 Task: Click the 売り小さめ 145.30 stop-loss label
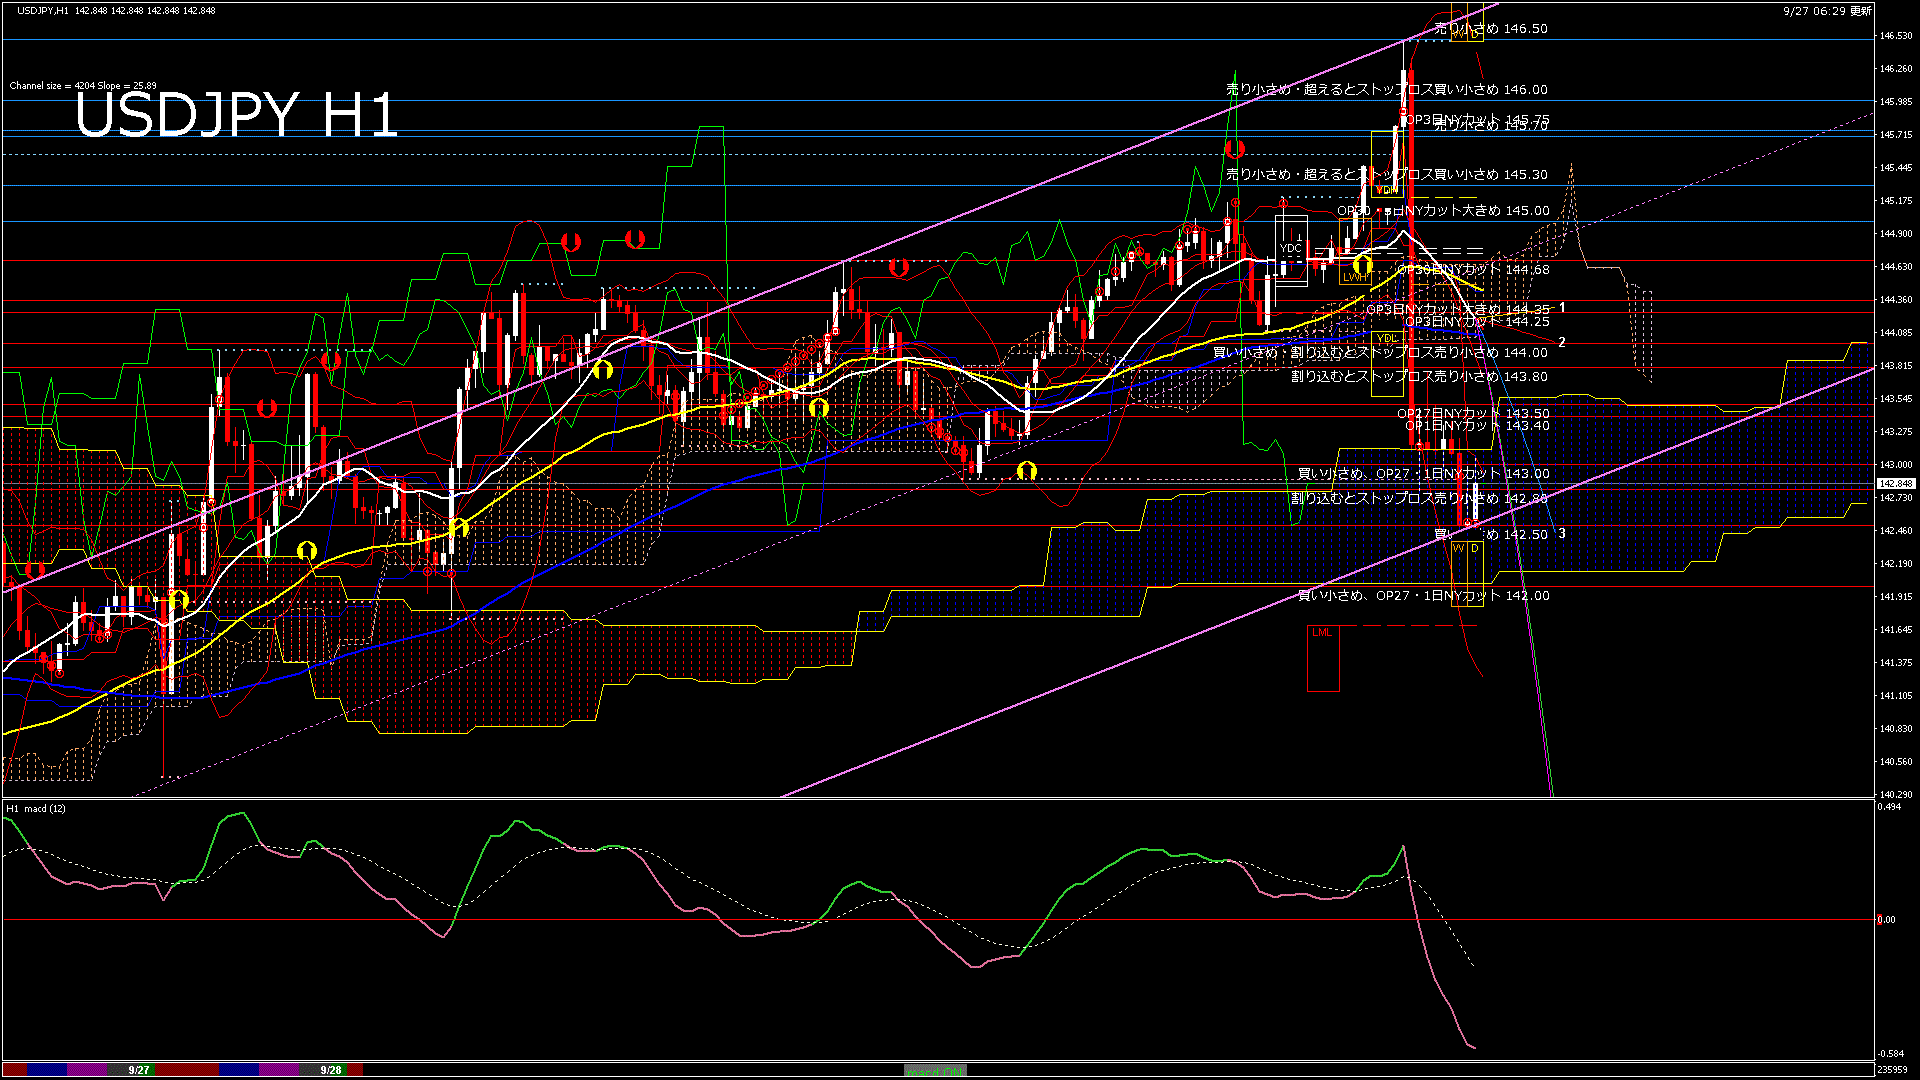click(1387, 174)
